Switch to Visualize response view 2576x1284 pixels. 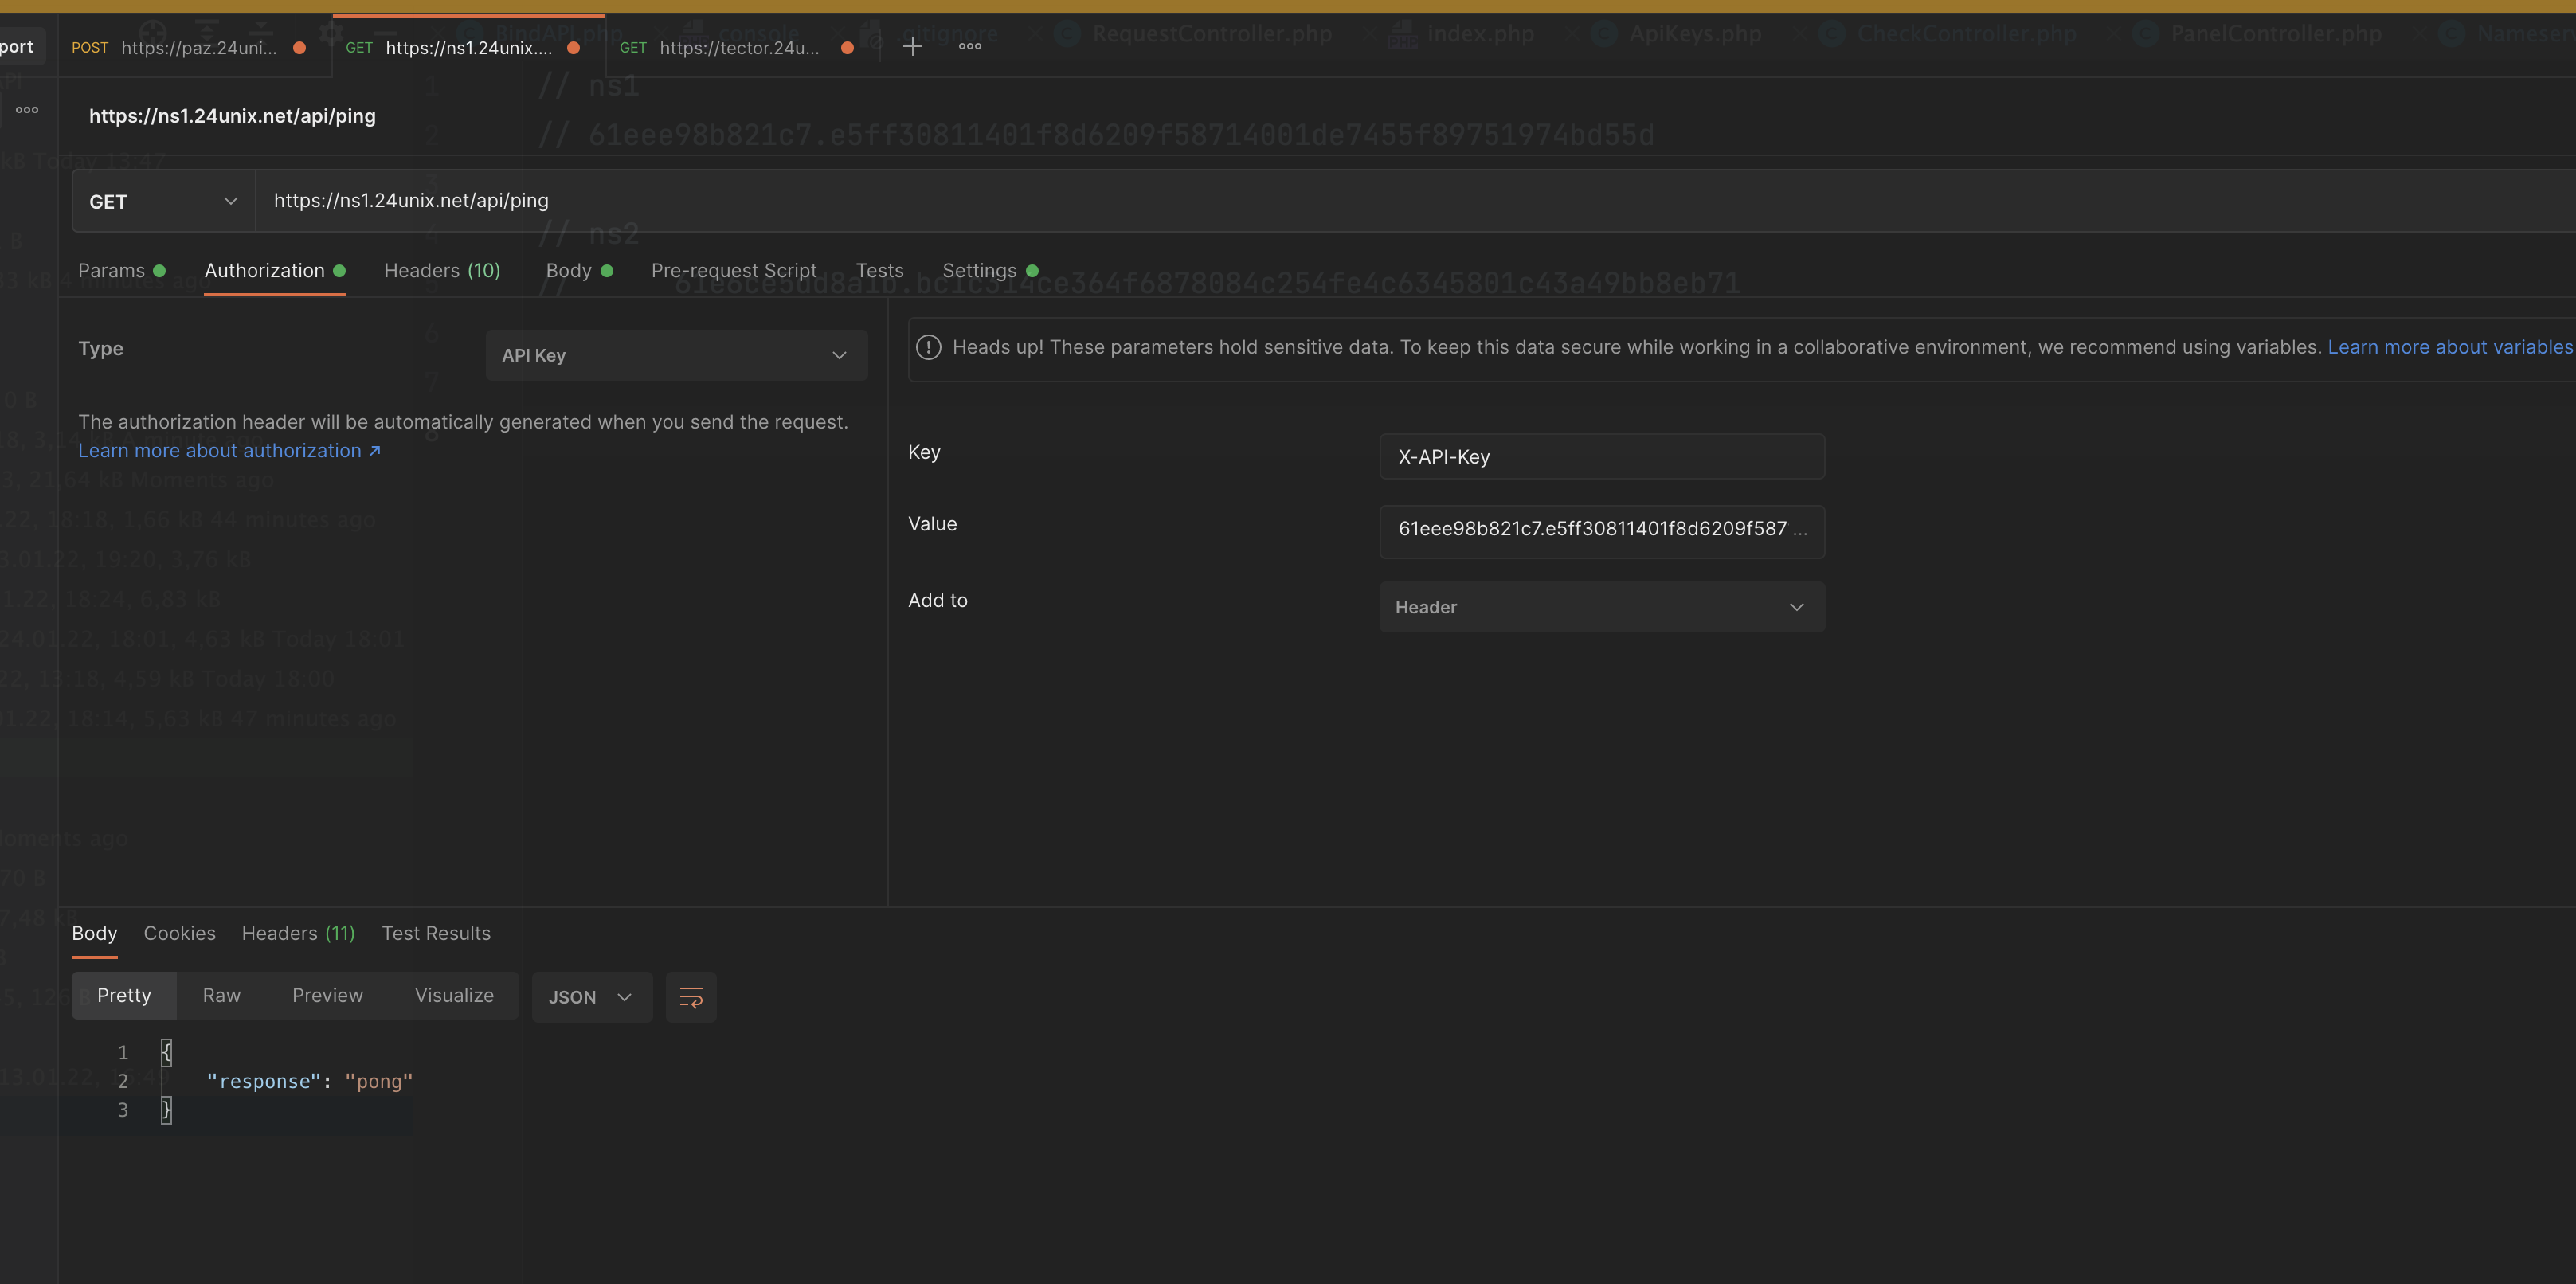[x=454, y=996]
